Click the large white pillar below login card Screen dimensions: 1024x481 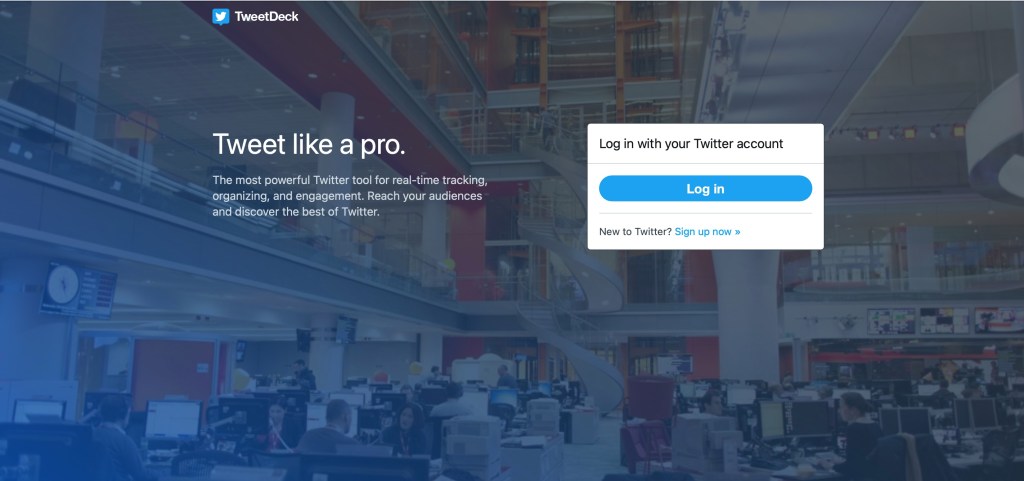click(748, 313)
